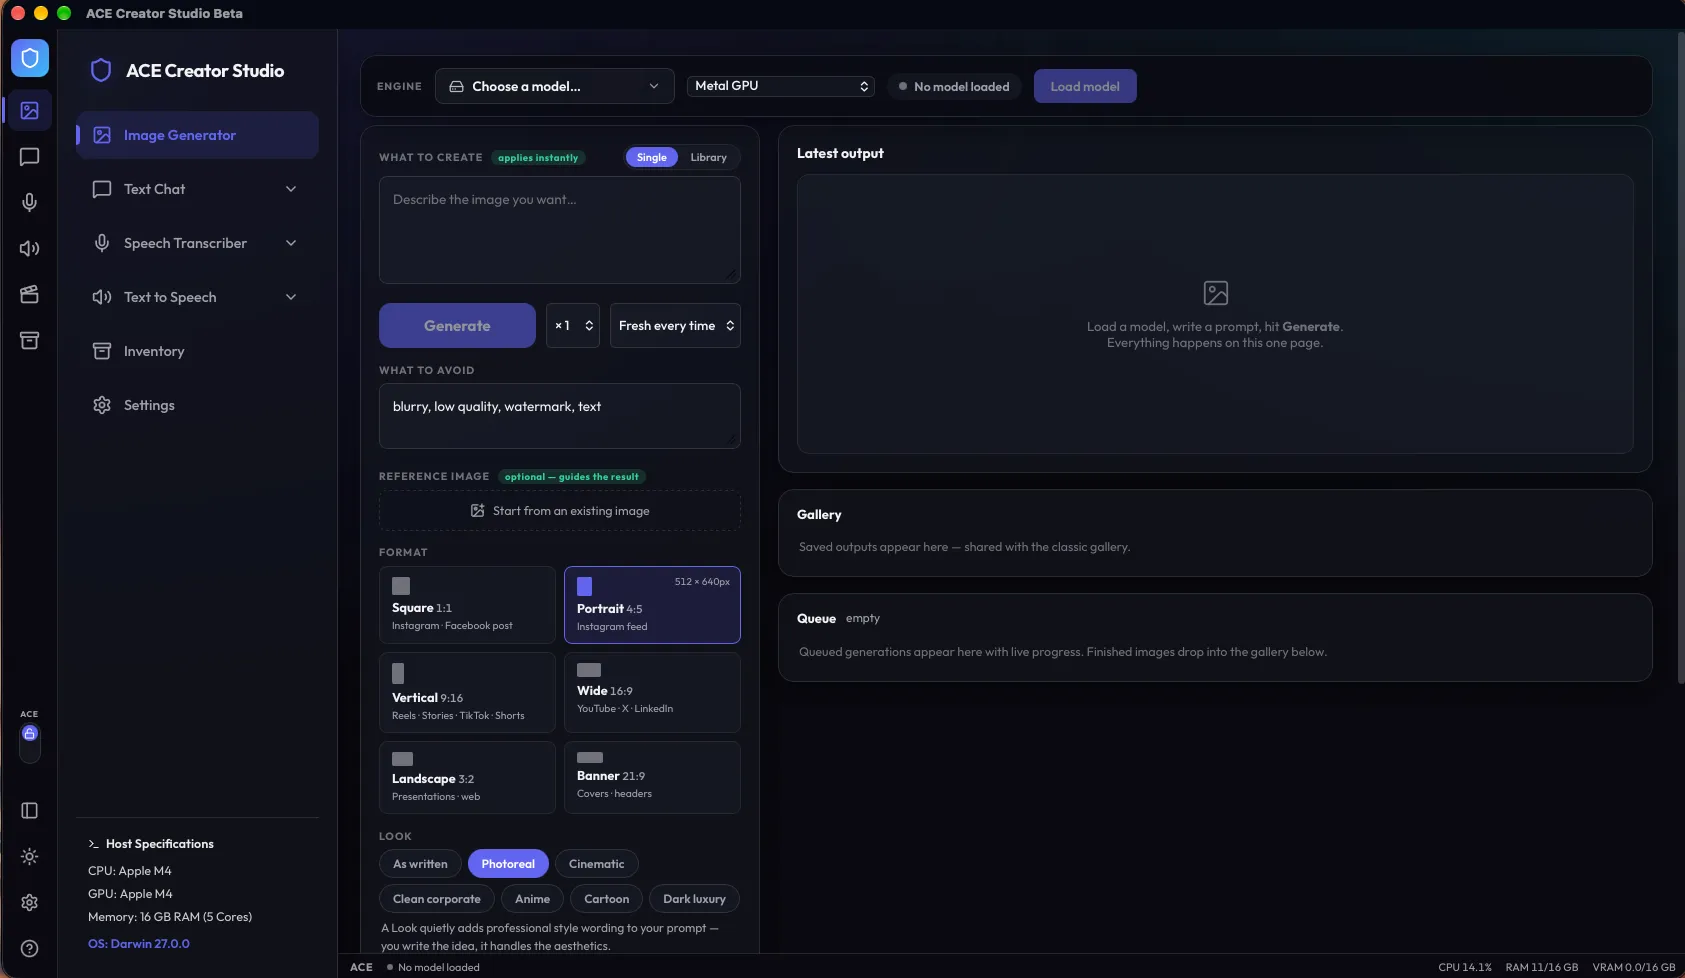Select the Landscape 3:2 format
1685x978 pixels.
[x=467, y=778]
